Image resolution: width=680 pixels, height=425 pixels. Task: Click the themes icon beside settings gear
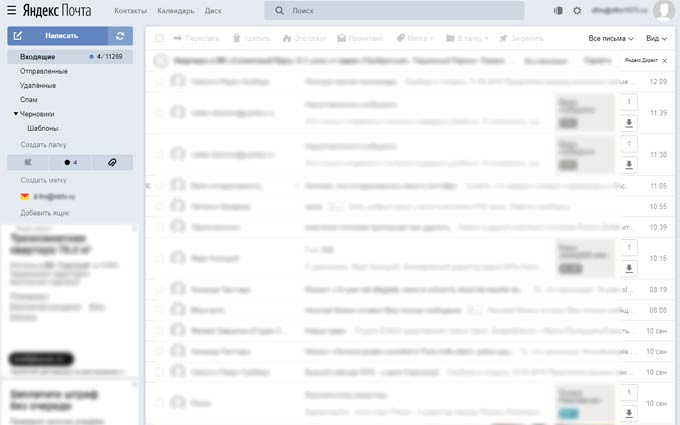[x=558, y=10]
